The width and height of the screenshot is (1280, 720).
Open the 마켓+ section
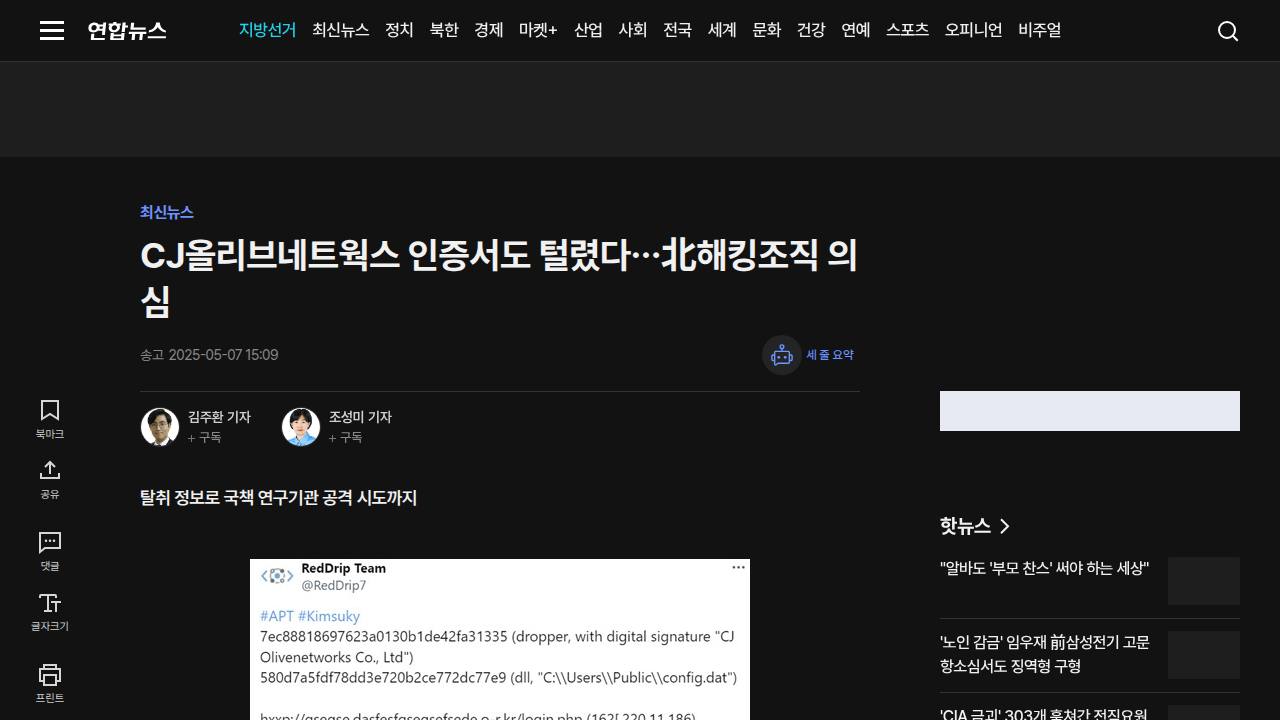click(538, 30)
